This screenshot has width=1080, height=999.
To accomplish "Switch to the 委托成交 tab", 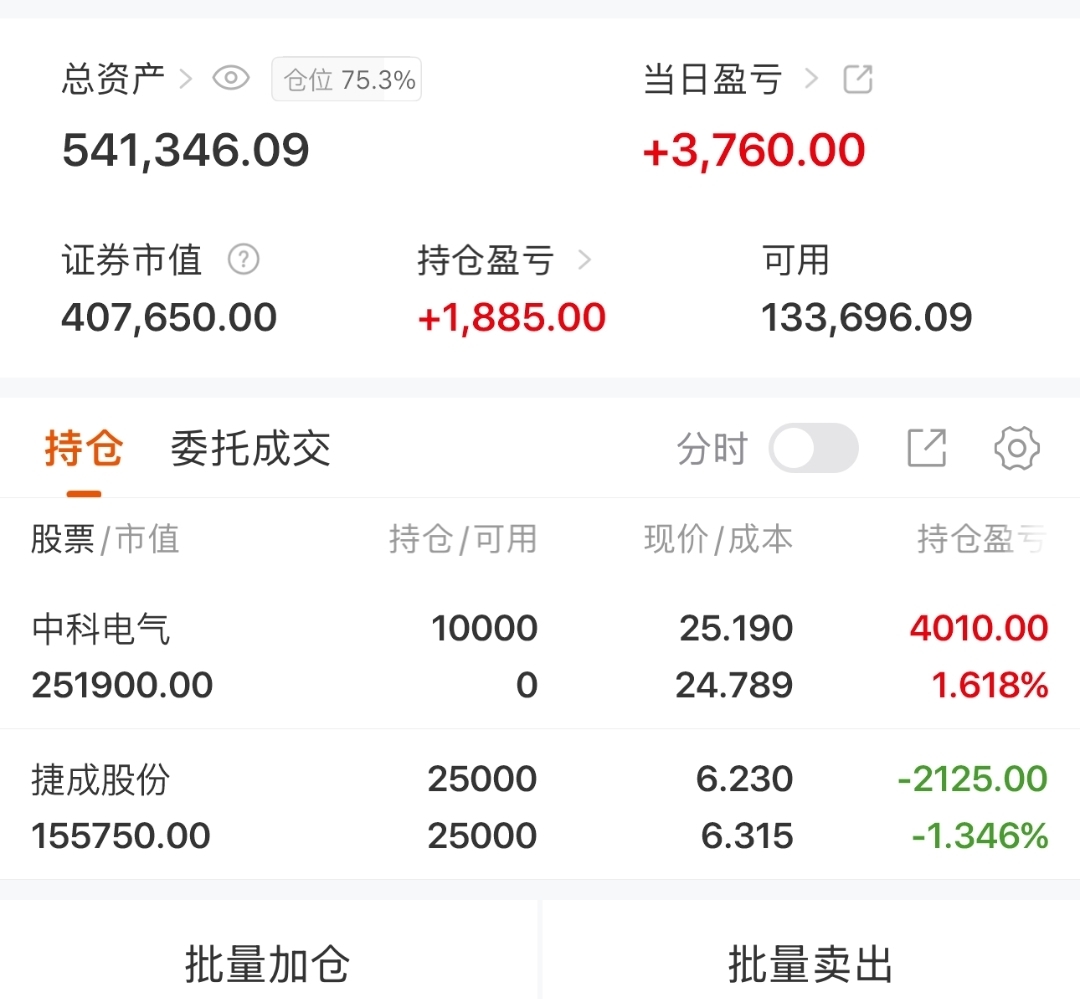I will pyautogui.click(x=250, y=449).
